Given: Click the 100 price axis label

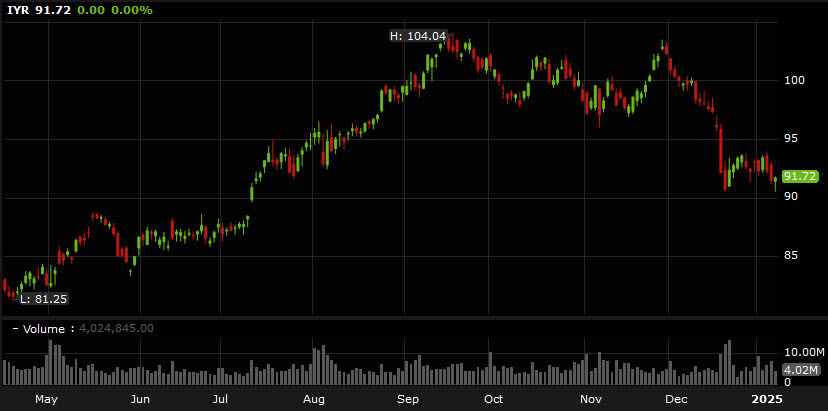Looking at the screenshot, I should click(793, 80).
